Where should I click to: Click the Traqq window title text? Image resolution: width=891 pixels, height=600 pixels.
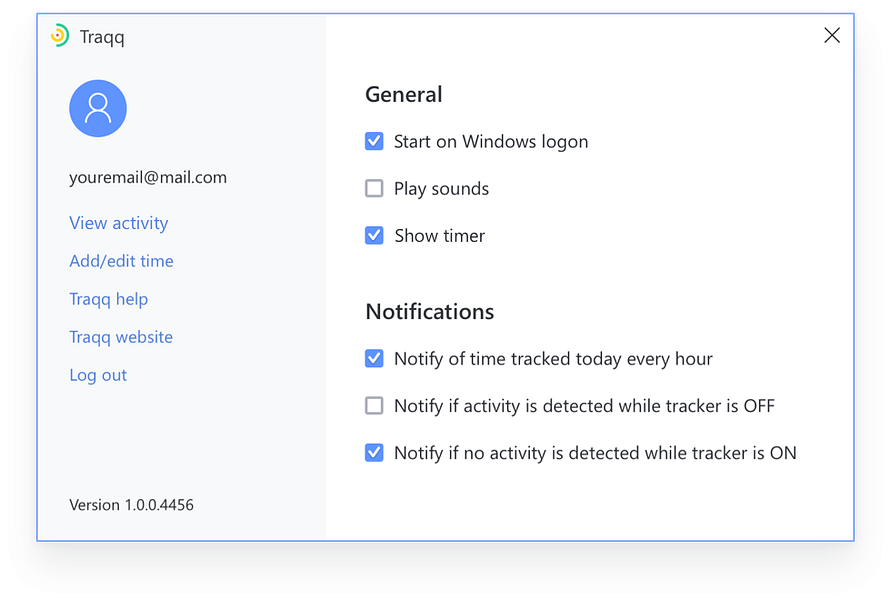pos(102,37)
